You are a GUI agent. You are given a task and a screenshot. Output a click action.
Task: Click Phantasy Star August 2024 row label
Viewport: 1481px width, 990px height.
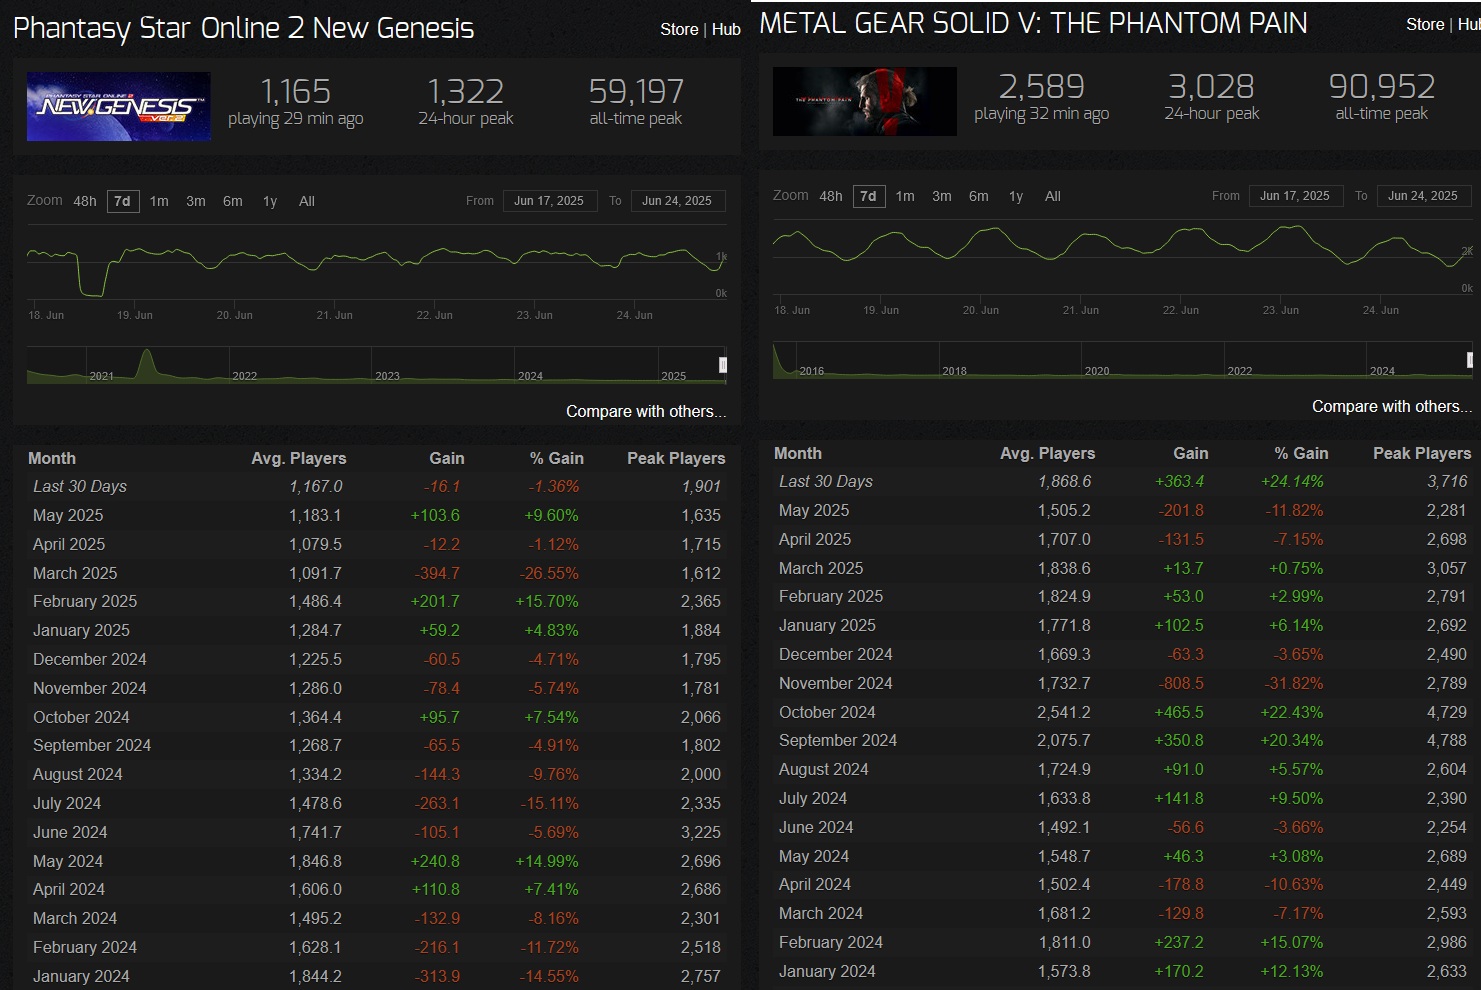point(78,774)
